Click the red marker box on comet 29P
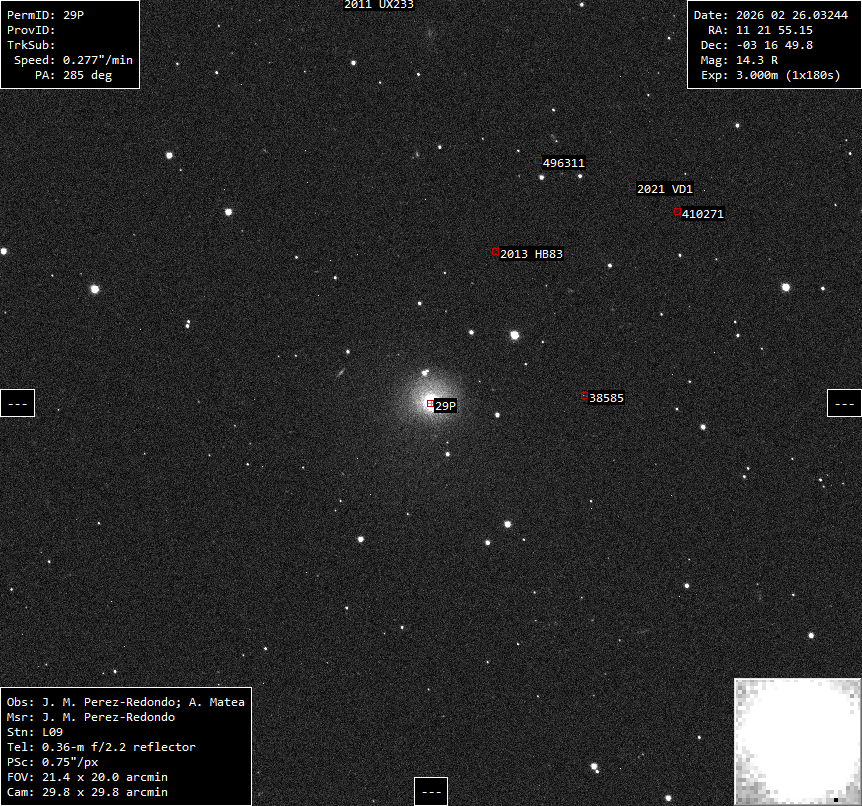 coord(430,404)
